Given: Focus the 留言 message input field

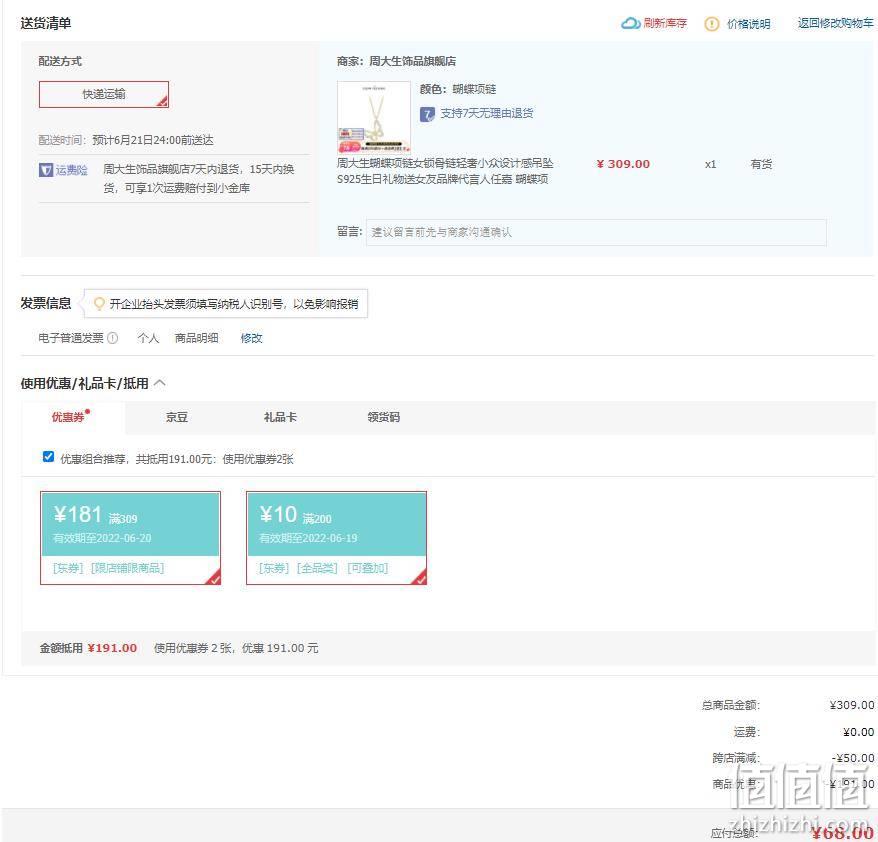Looking at the screenshot, I should [x=596, y=232].
